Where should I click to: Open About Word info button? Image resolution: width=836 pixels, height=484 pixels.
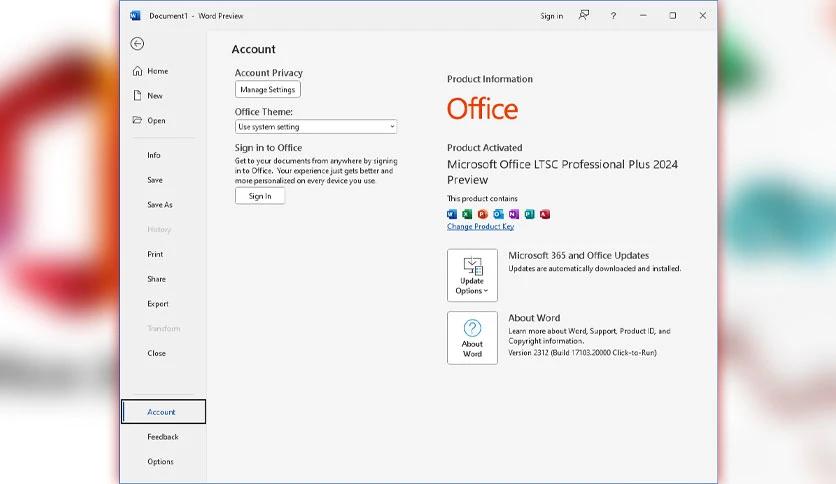tap(472, 337)
